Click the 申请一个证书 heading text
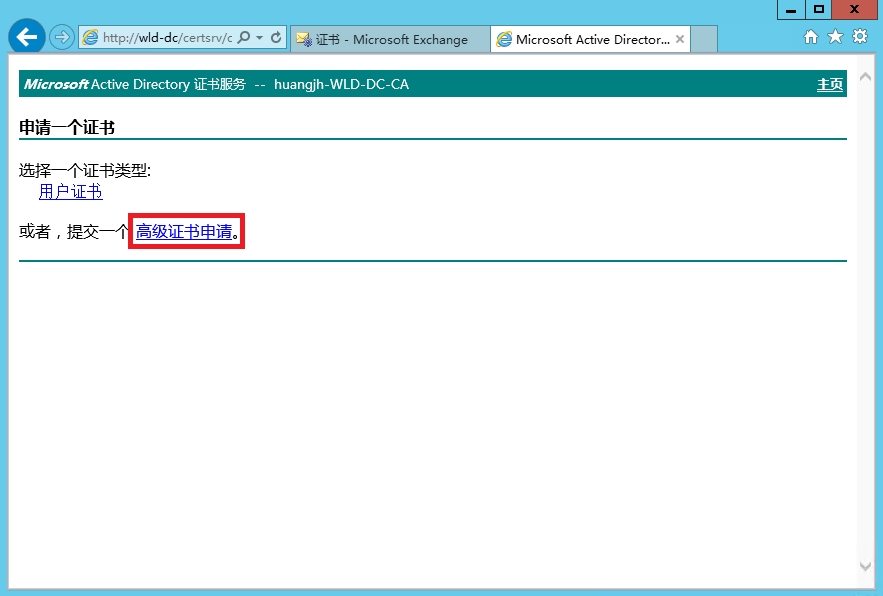Viewport: 883px width, 596px height. pos(67,127)
